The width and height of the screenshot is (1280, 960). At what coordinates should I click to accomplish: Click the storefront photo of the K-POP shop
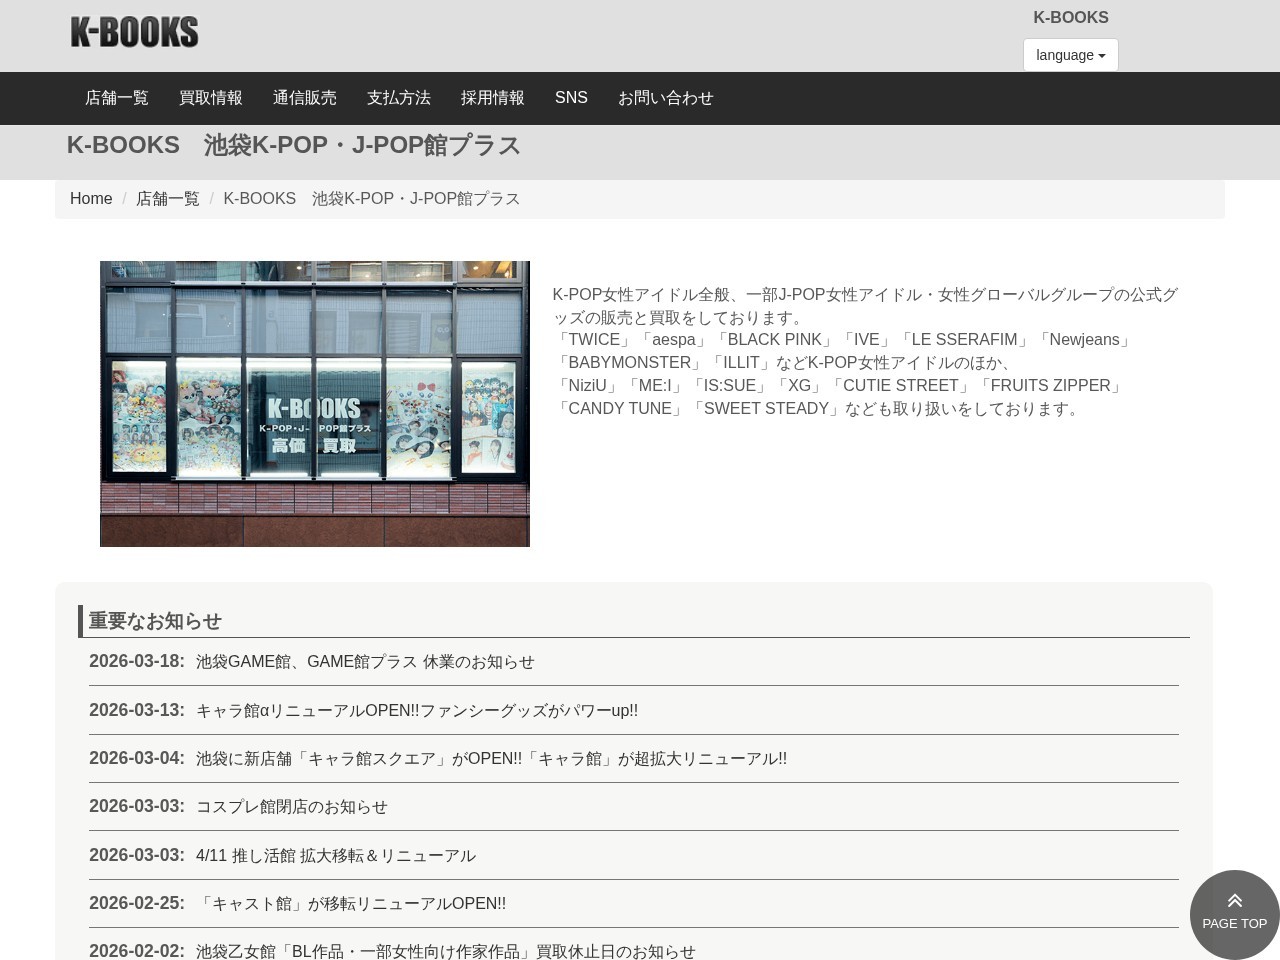click(x=314, y=403)
